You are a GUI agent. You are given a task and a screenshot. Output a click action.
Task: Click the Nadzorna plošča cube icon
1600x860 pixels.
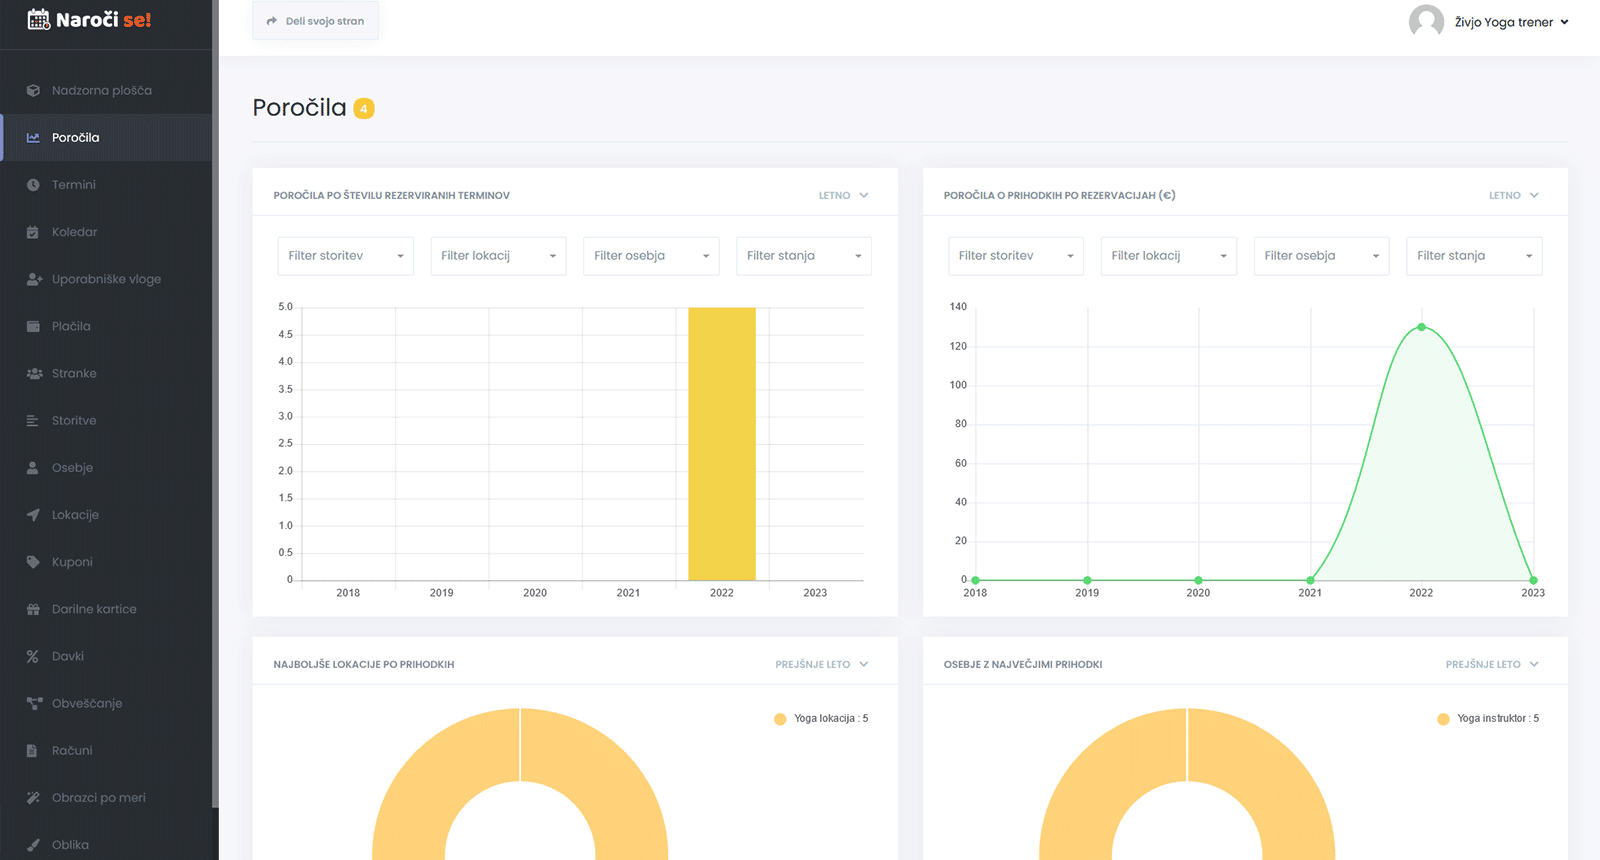coord(33,90)
